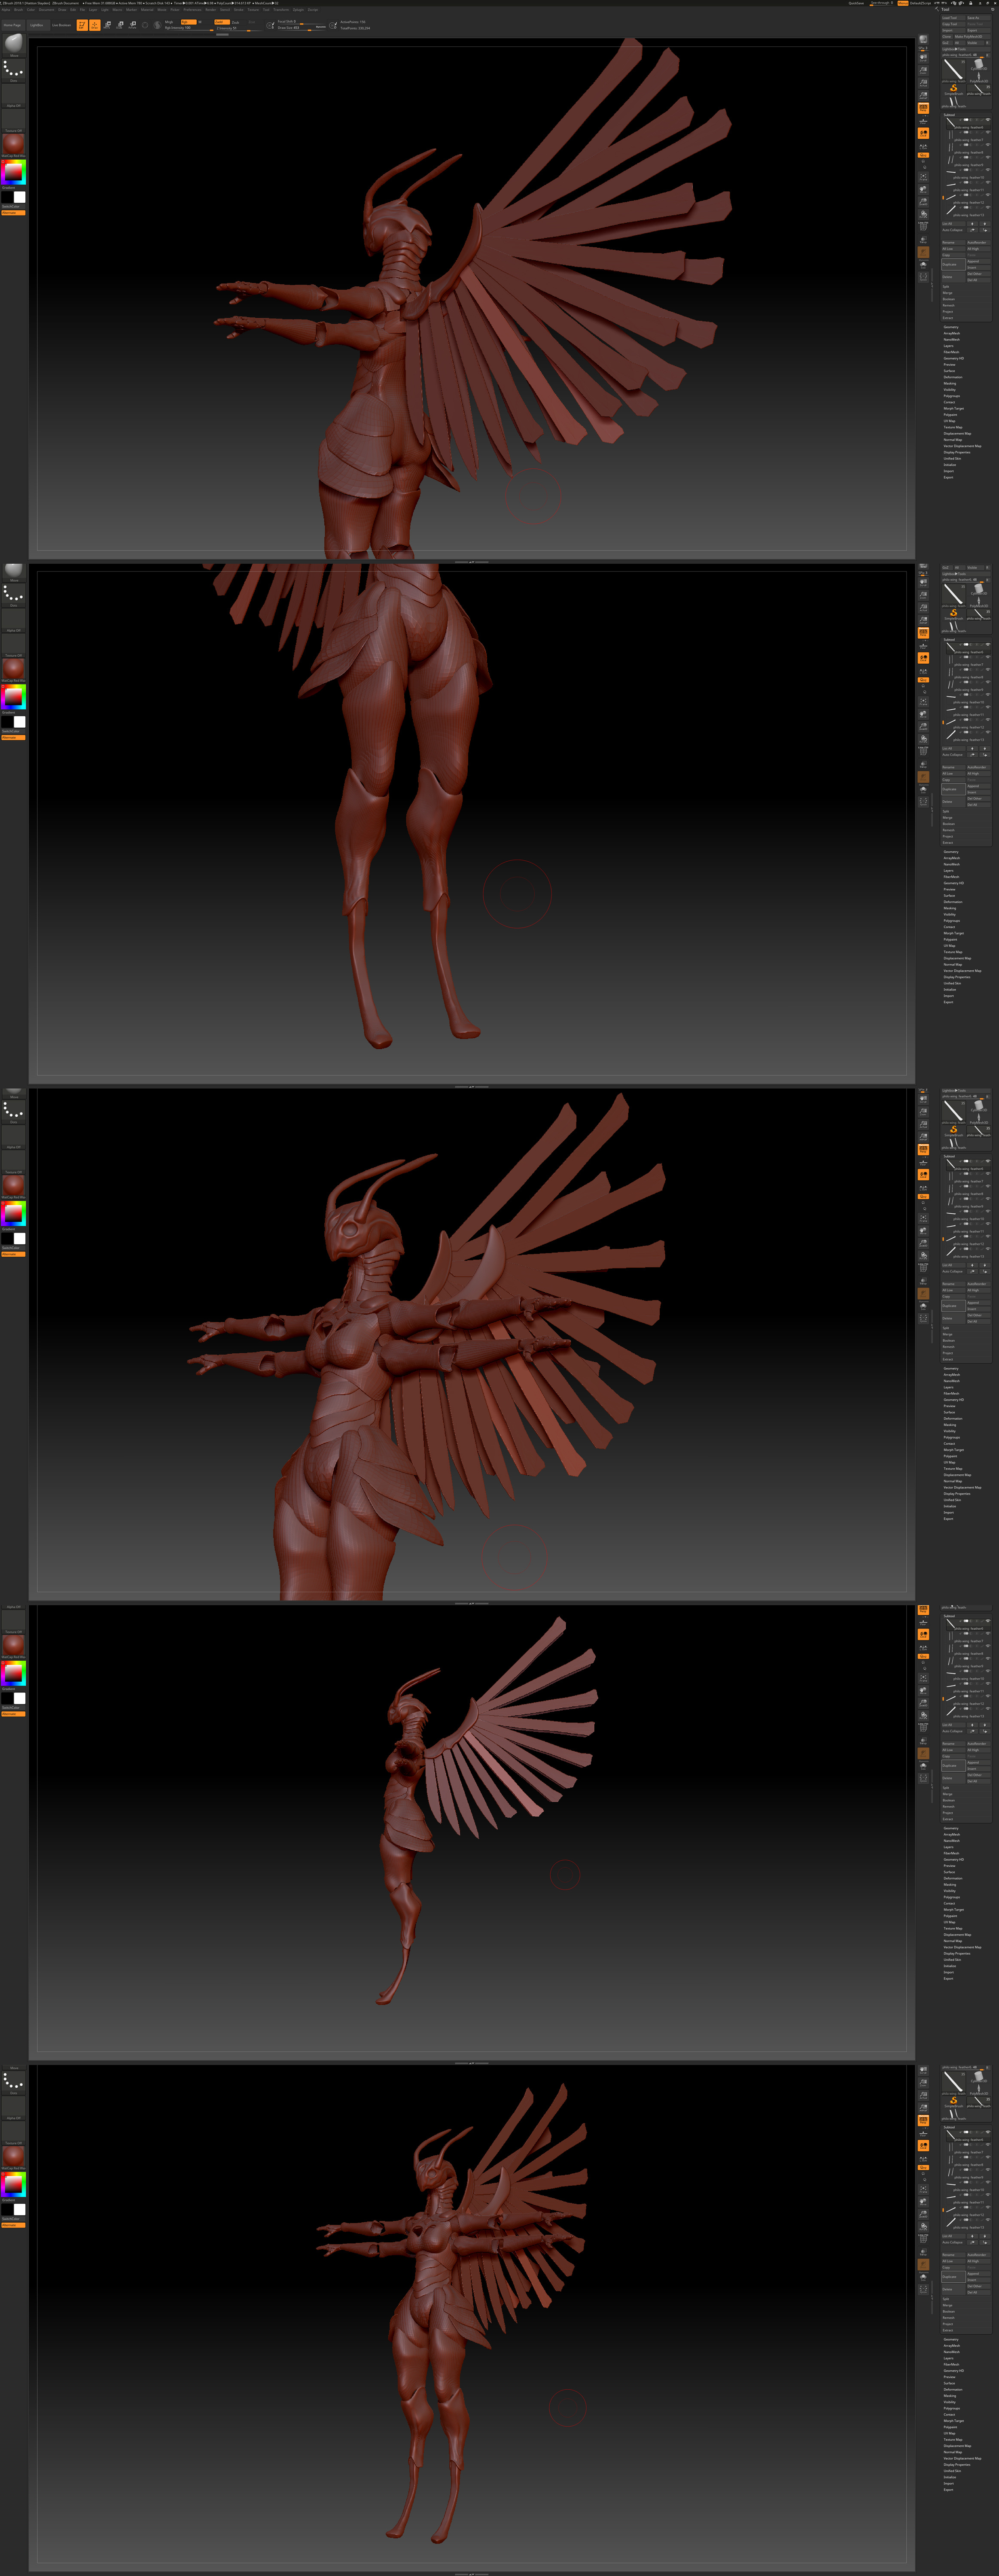Open the Alpha menu
The width and height of the screenshot is (999, 2576).
pos(6,9)
